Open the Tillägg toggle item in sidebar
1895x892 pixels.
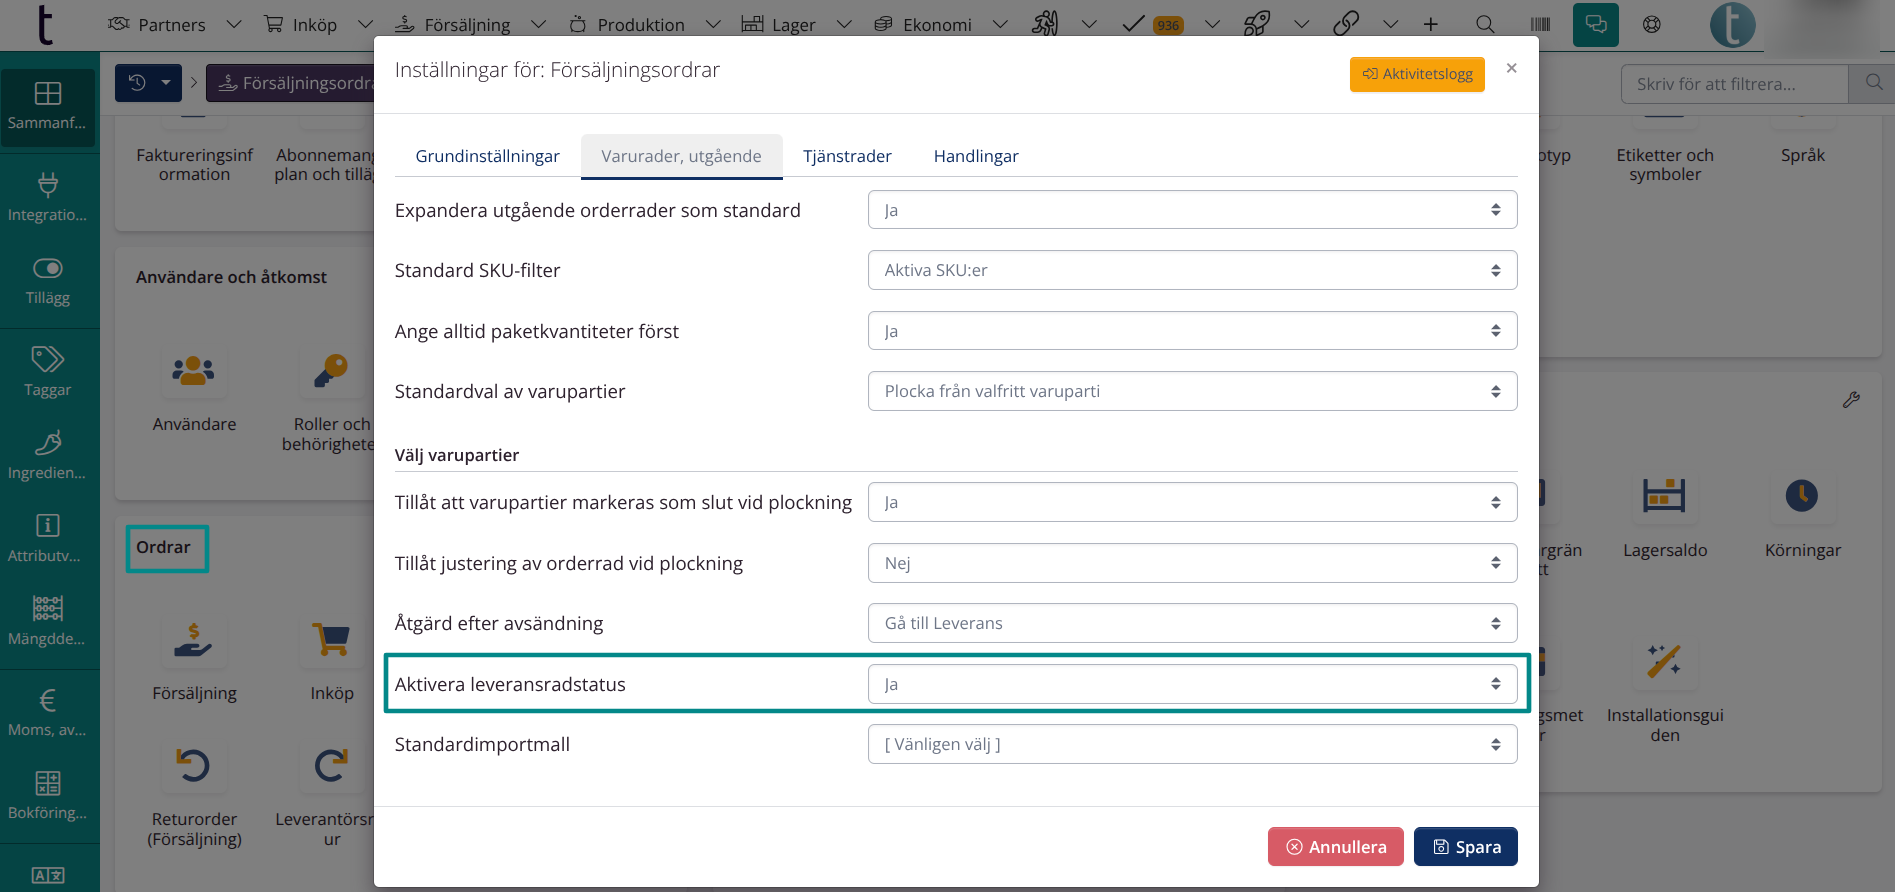tap(48, 280)
